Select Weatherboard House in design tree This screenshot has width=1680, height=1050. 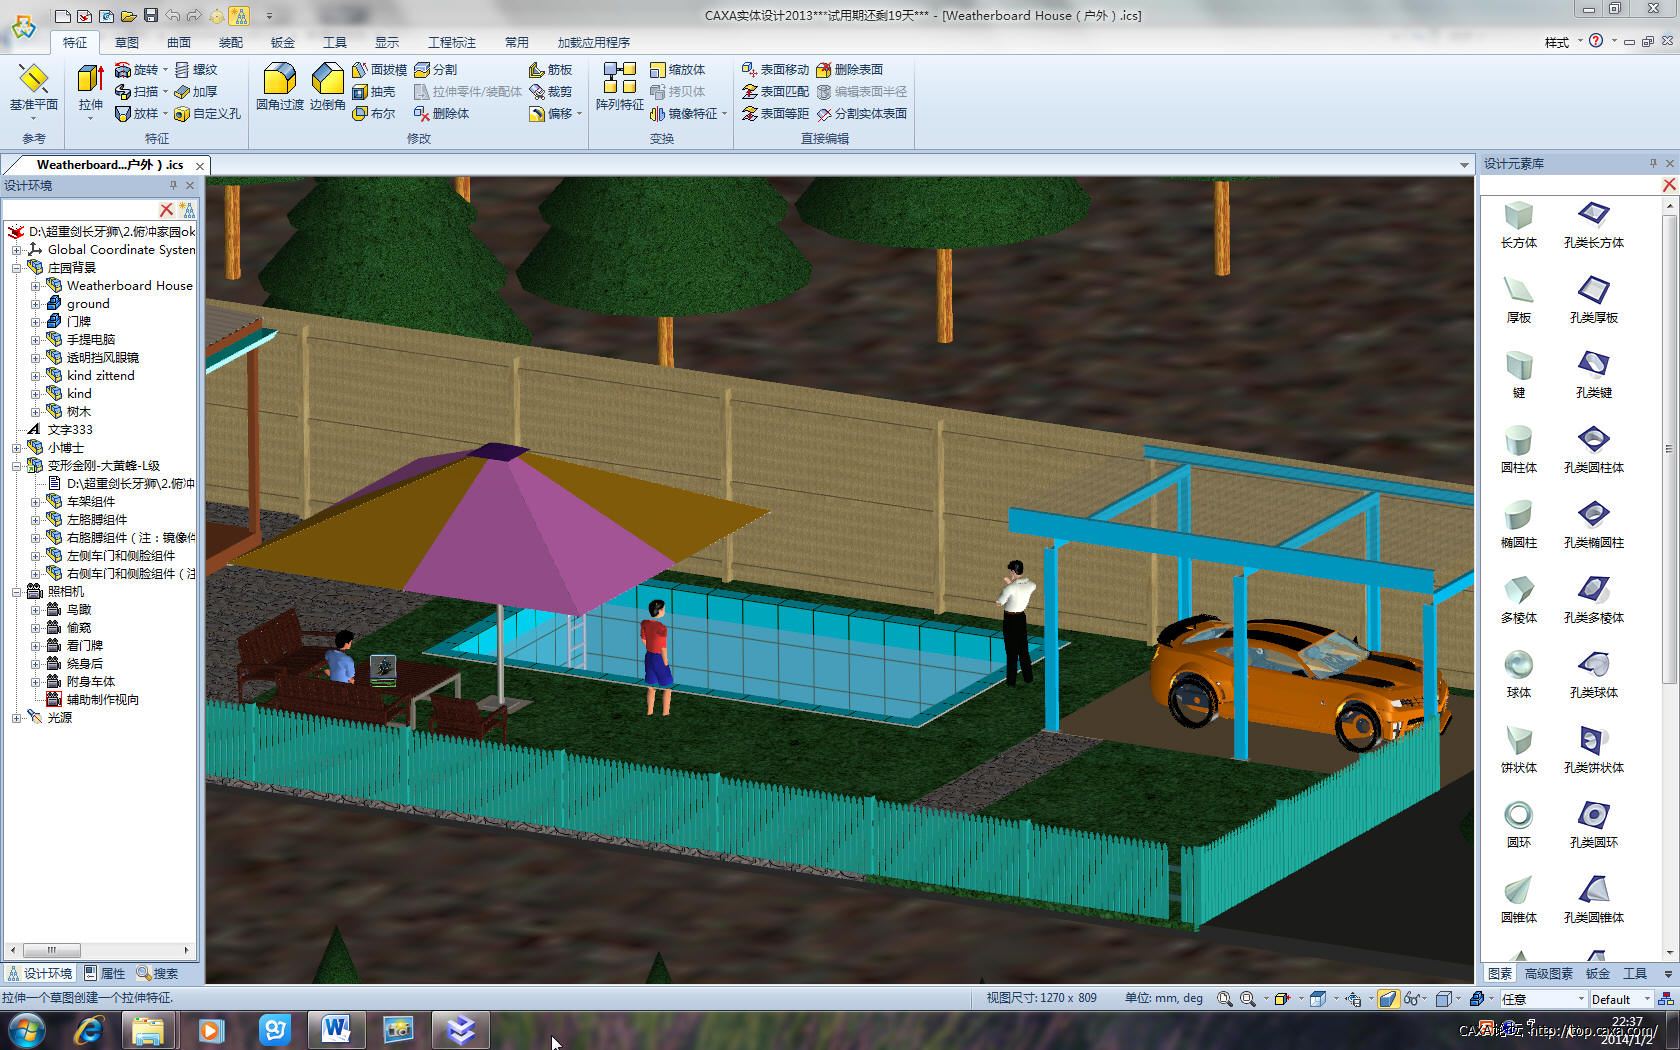(x=129, y=286)
